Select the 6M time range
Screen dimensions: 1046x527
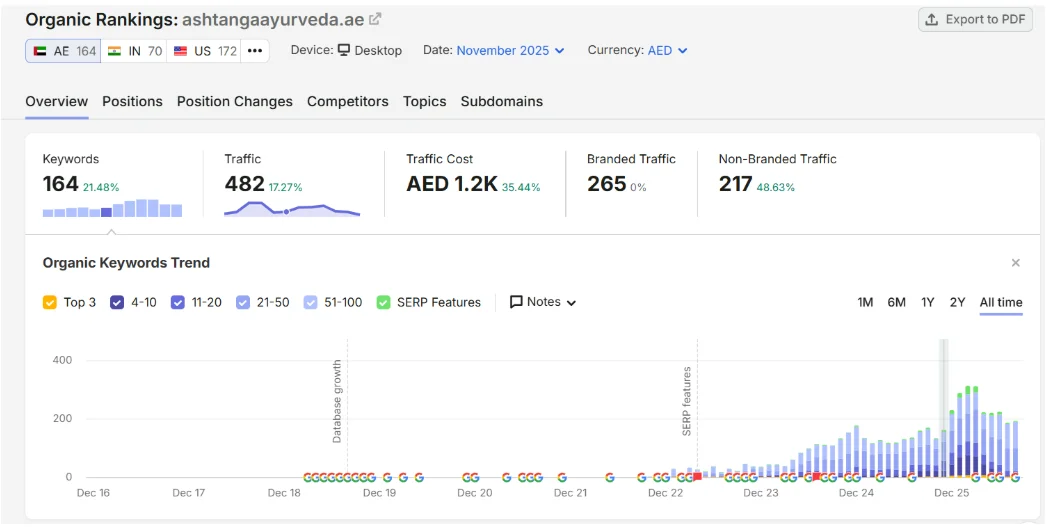tap(896, 302)
